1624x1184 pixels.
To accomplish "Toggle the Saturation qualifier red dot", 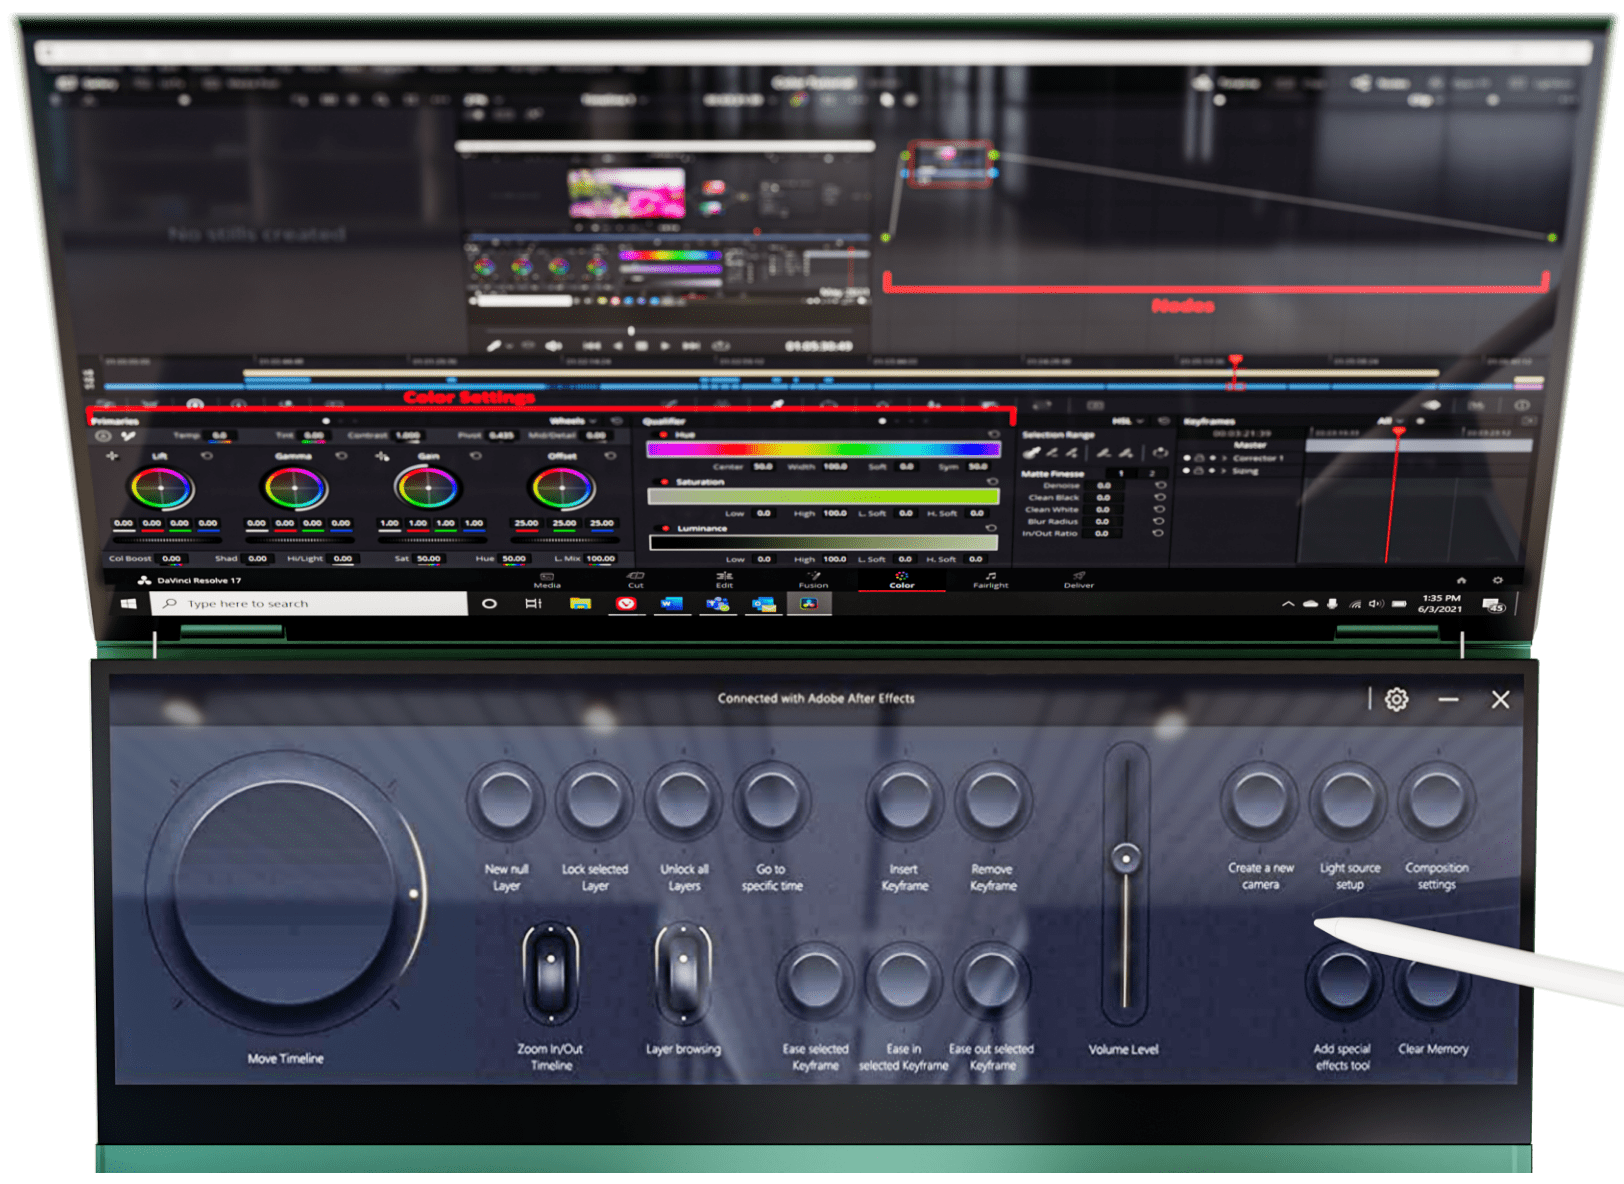I will [x=664, y=482].
